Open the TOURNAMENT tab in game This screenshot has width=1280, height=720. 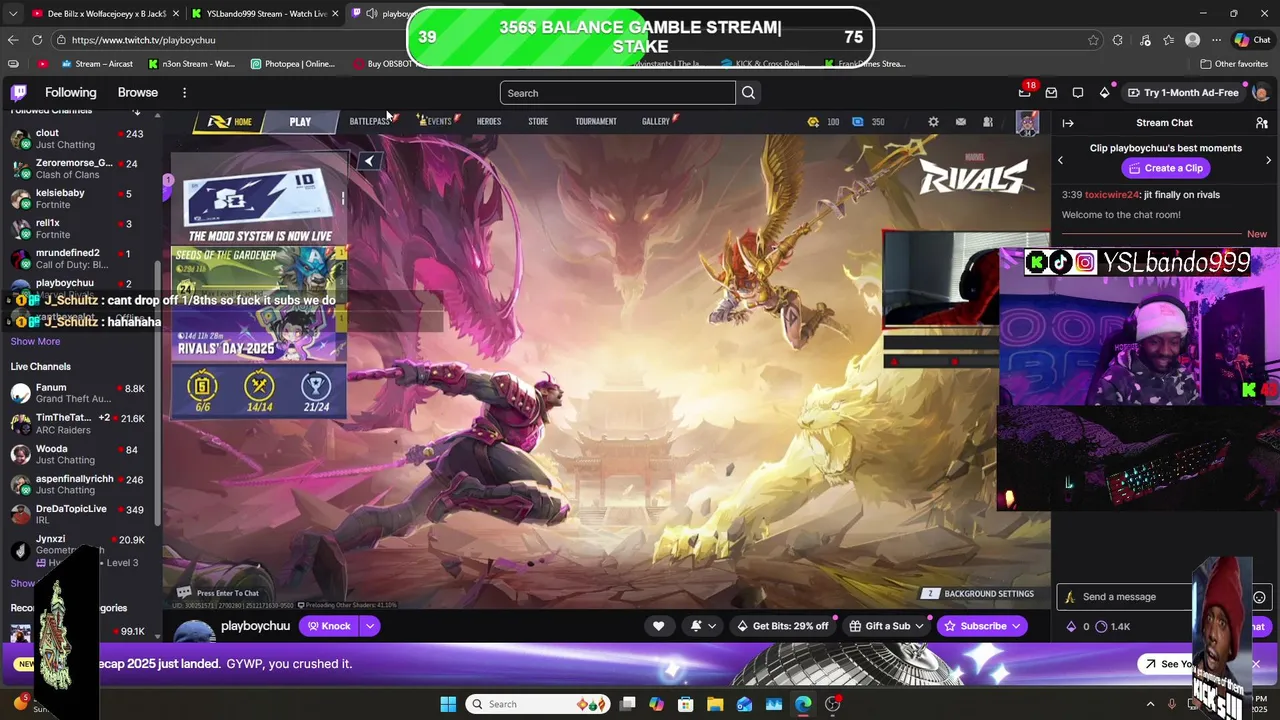click(596, 122)
